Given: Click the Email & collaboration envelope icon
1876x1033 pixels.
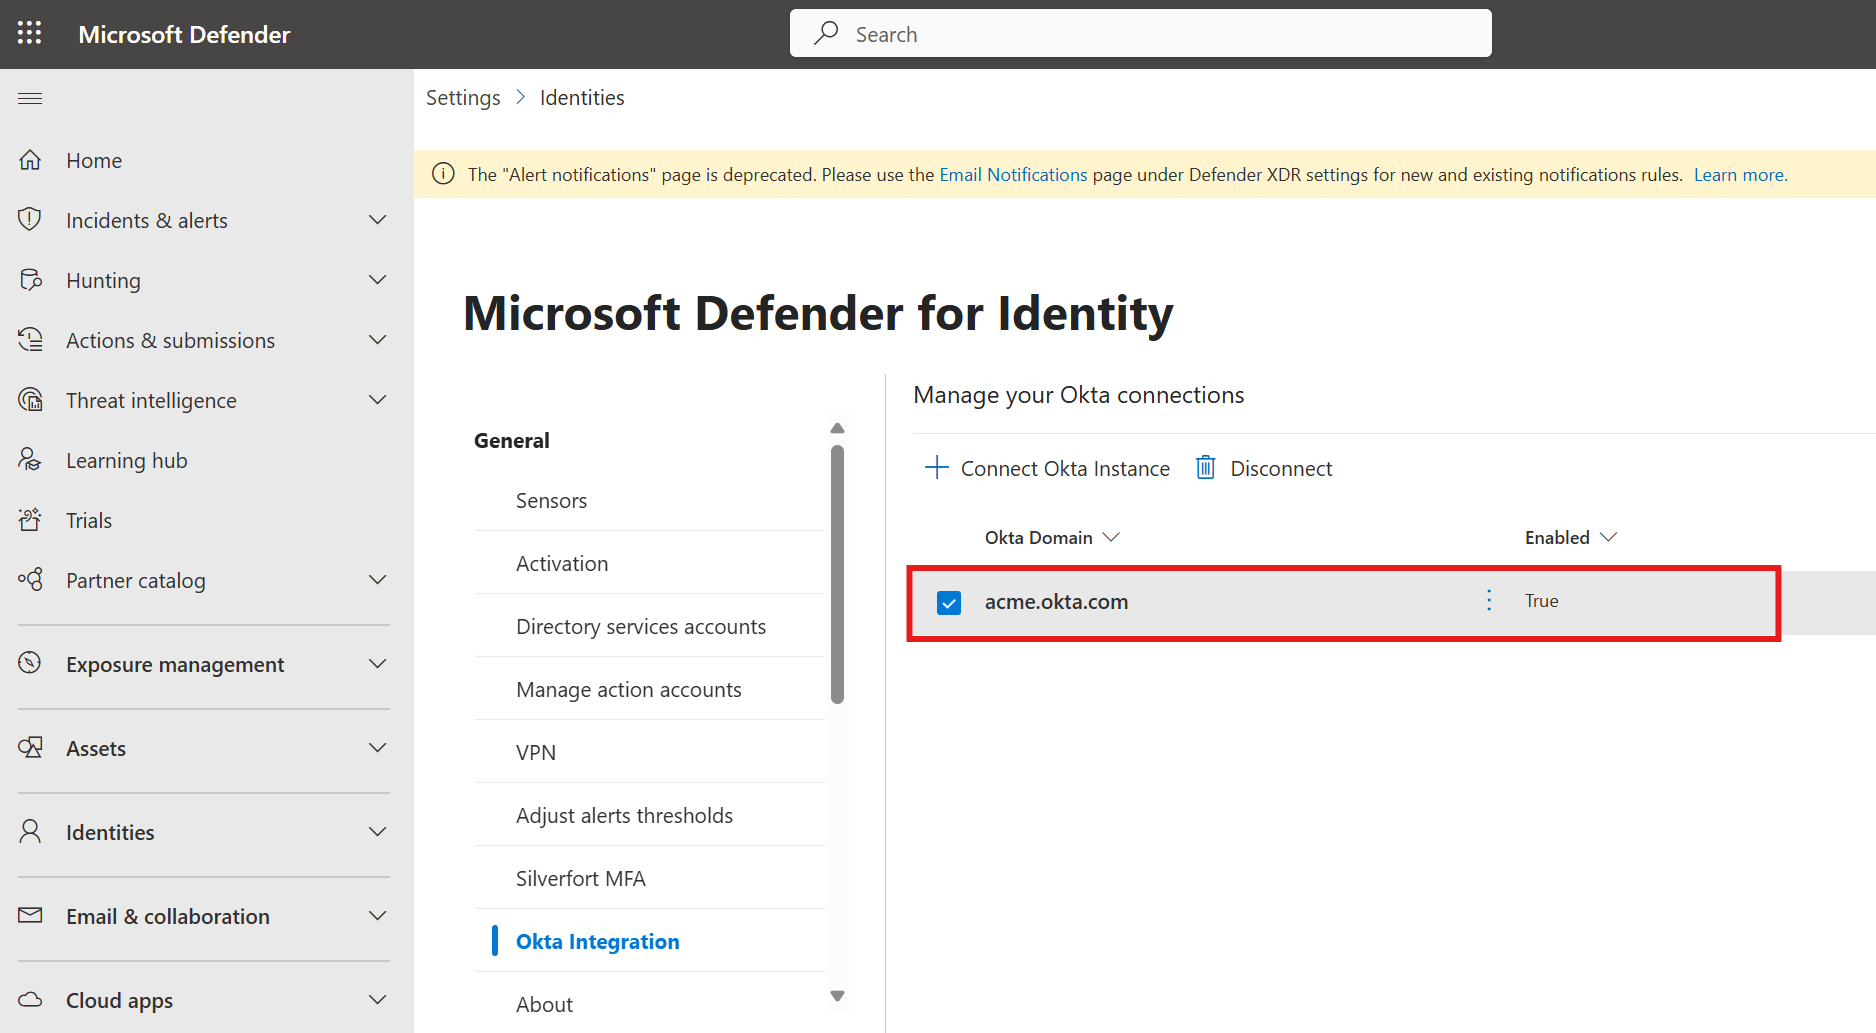Looking at the screenshot, I should click(x=30, y=915).
